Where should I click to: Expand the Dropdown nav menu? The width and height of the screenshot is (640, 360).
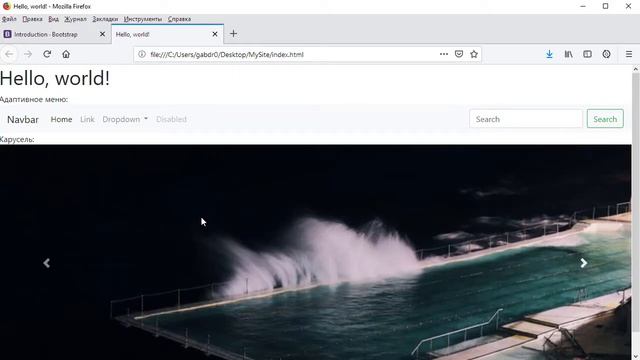125,119
